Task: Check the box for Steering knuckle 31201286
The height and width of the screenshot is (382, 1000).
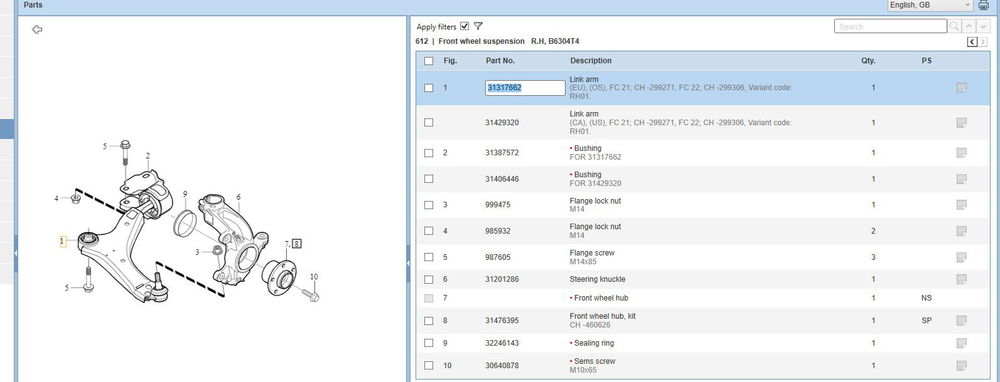Action: 429,279
